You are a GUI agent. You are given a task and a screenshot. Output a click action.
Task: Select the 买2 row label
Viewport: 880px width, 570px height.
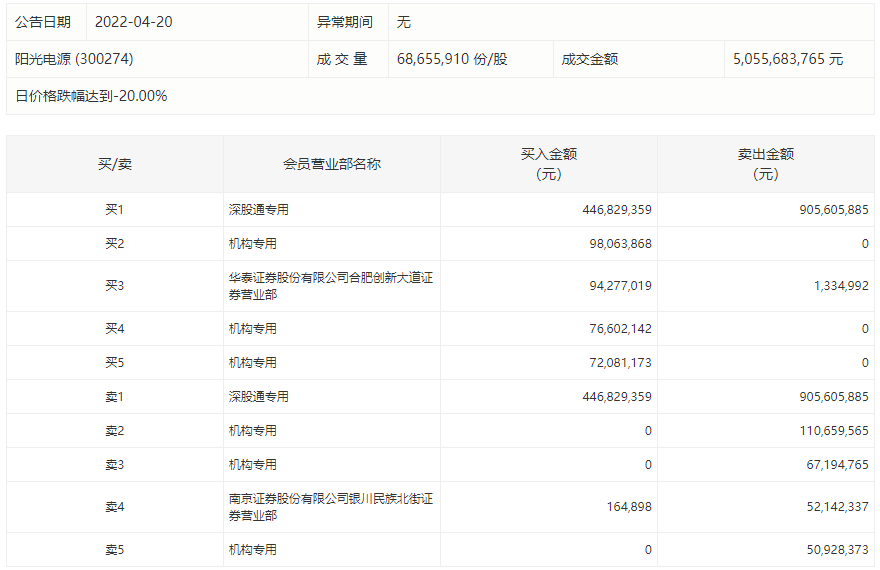coord(114,243)
